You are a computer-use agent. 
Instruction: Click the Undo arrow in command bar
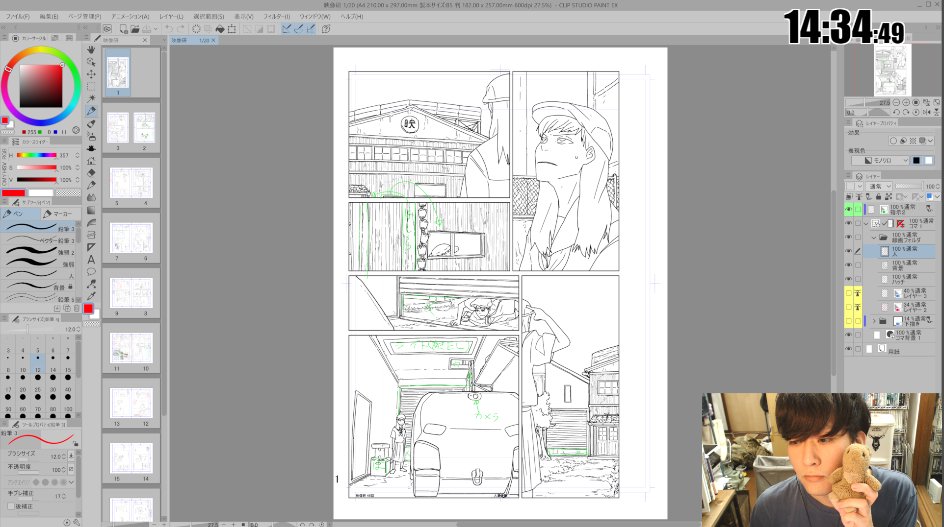169,28
